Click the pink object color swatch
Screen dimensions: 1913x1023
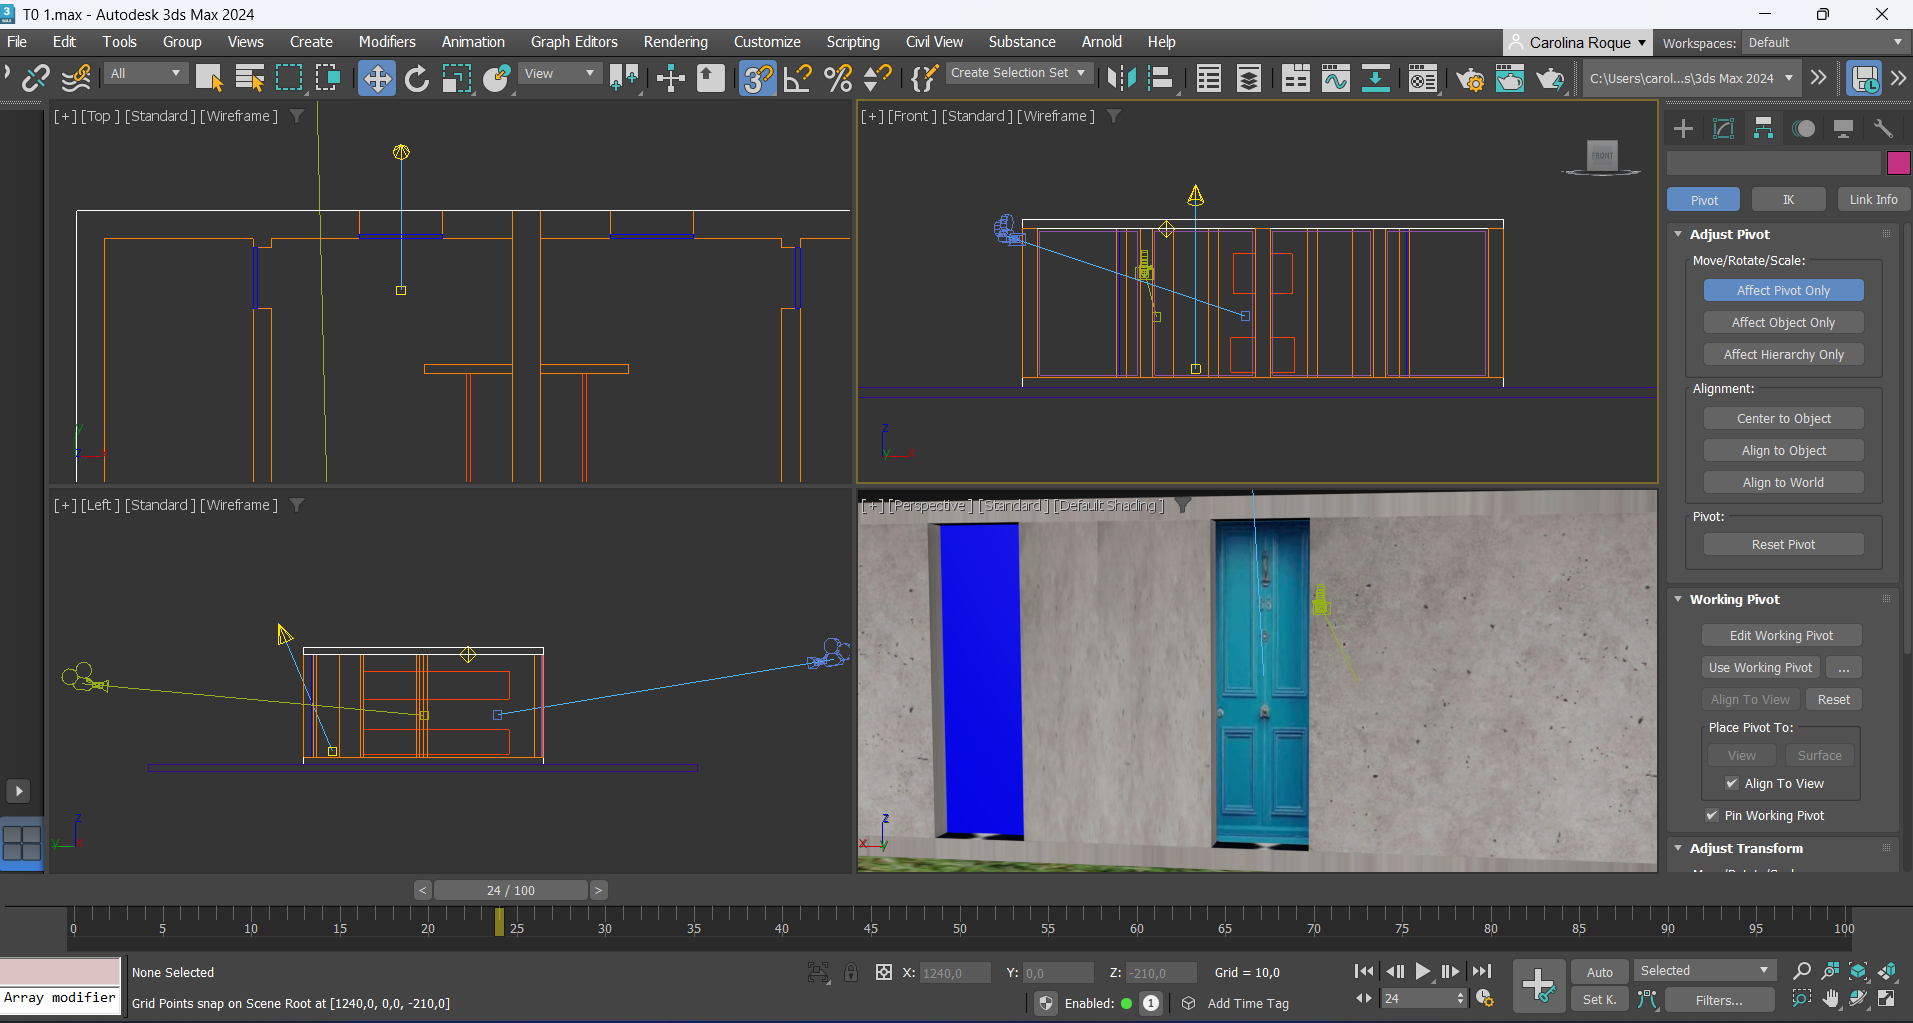click(1898, 162)
